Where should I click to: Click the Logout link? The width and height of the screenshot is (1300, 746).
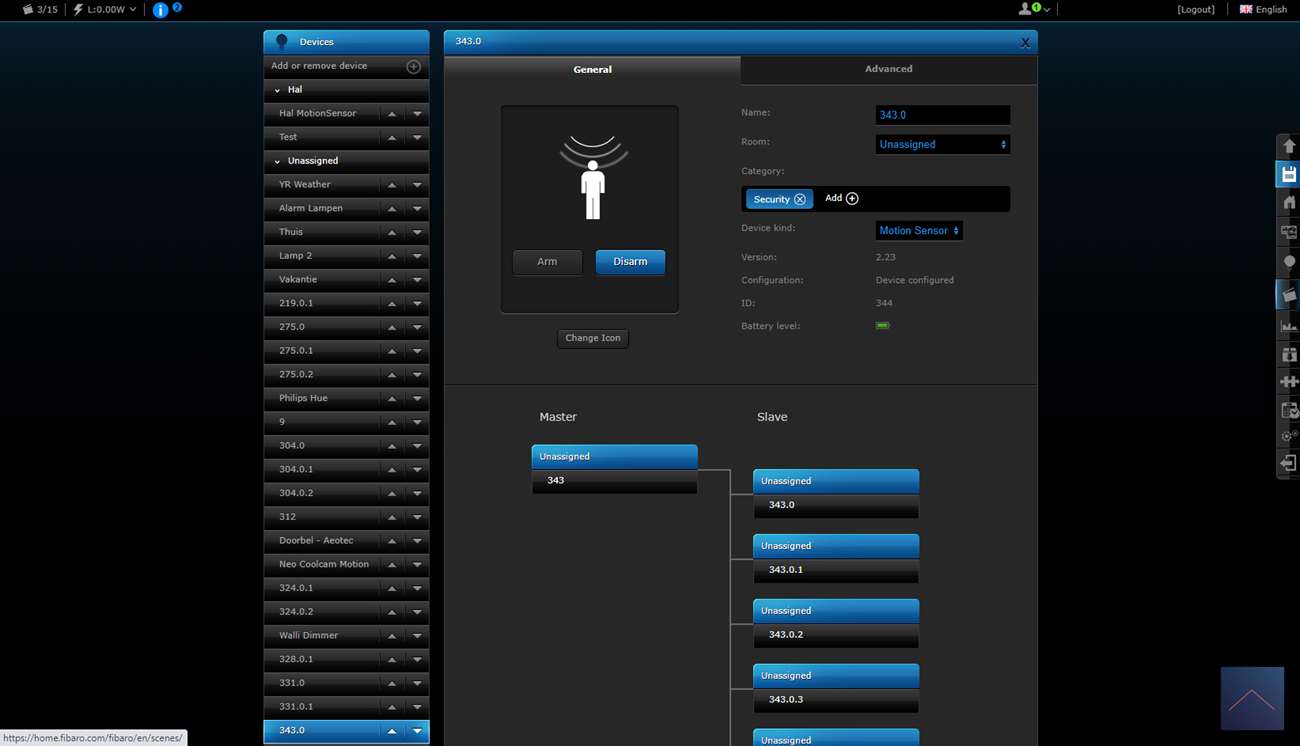click(1196, 10)
